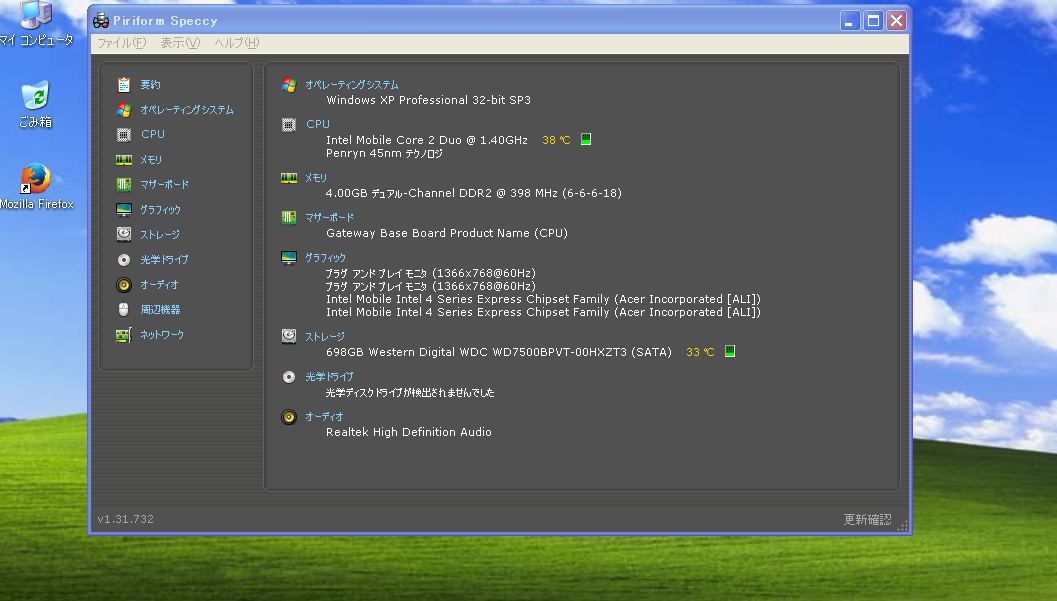Click the graphics monitor icon in the summary panel
This screenshot has height=601, width=1057.
tap(289, 258)
